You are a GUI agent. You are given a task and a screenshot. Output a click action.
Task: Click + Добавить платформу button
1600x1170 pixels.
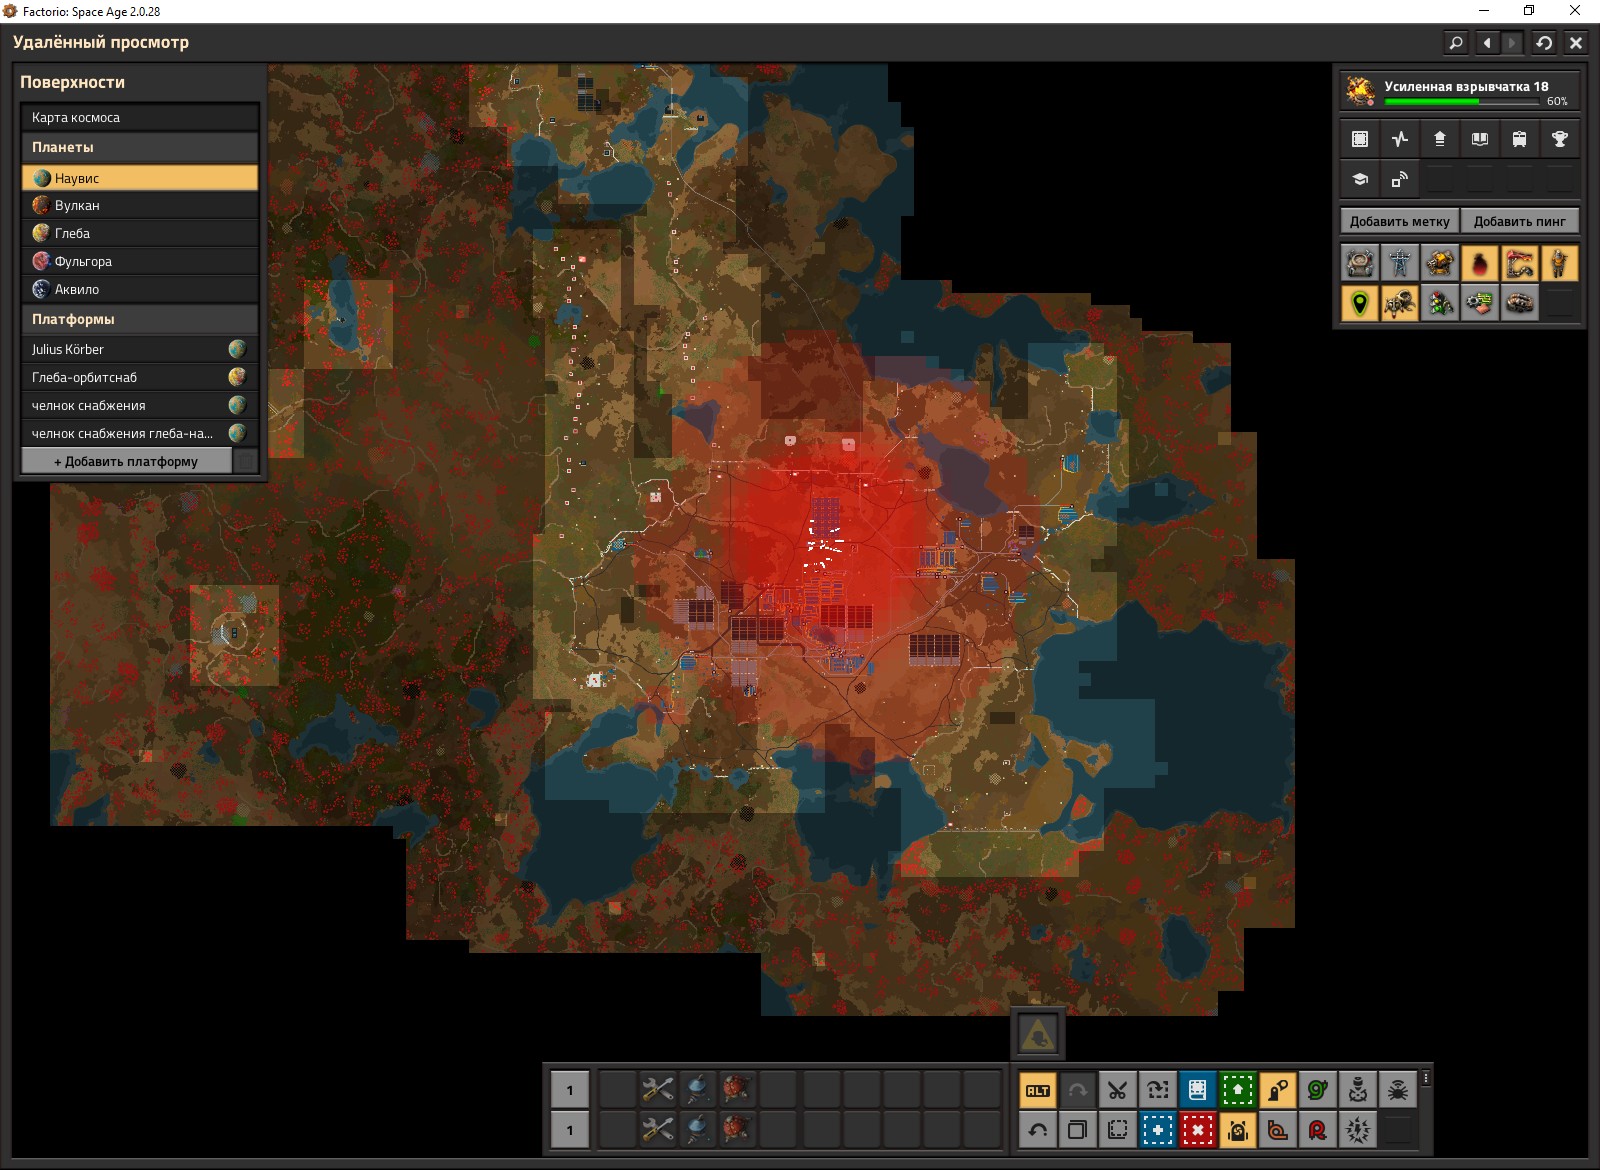pos(126,461)
